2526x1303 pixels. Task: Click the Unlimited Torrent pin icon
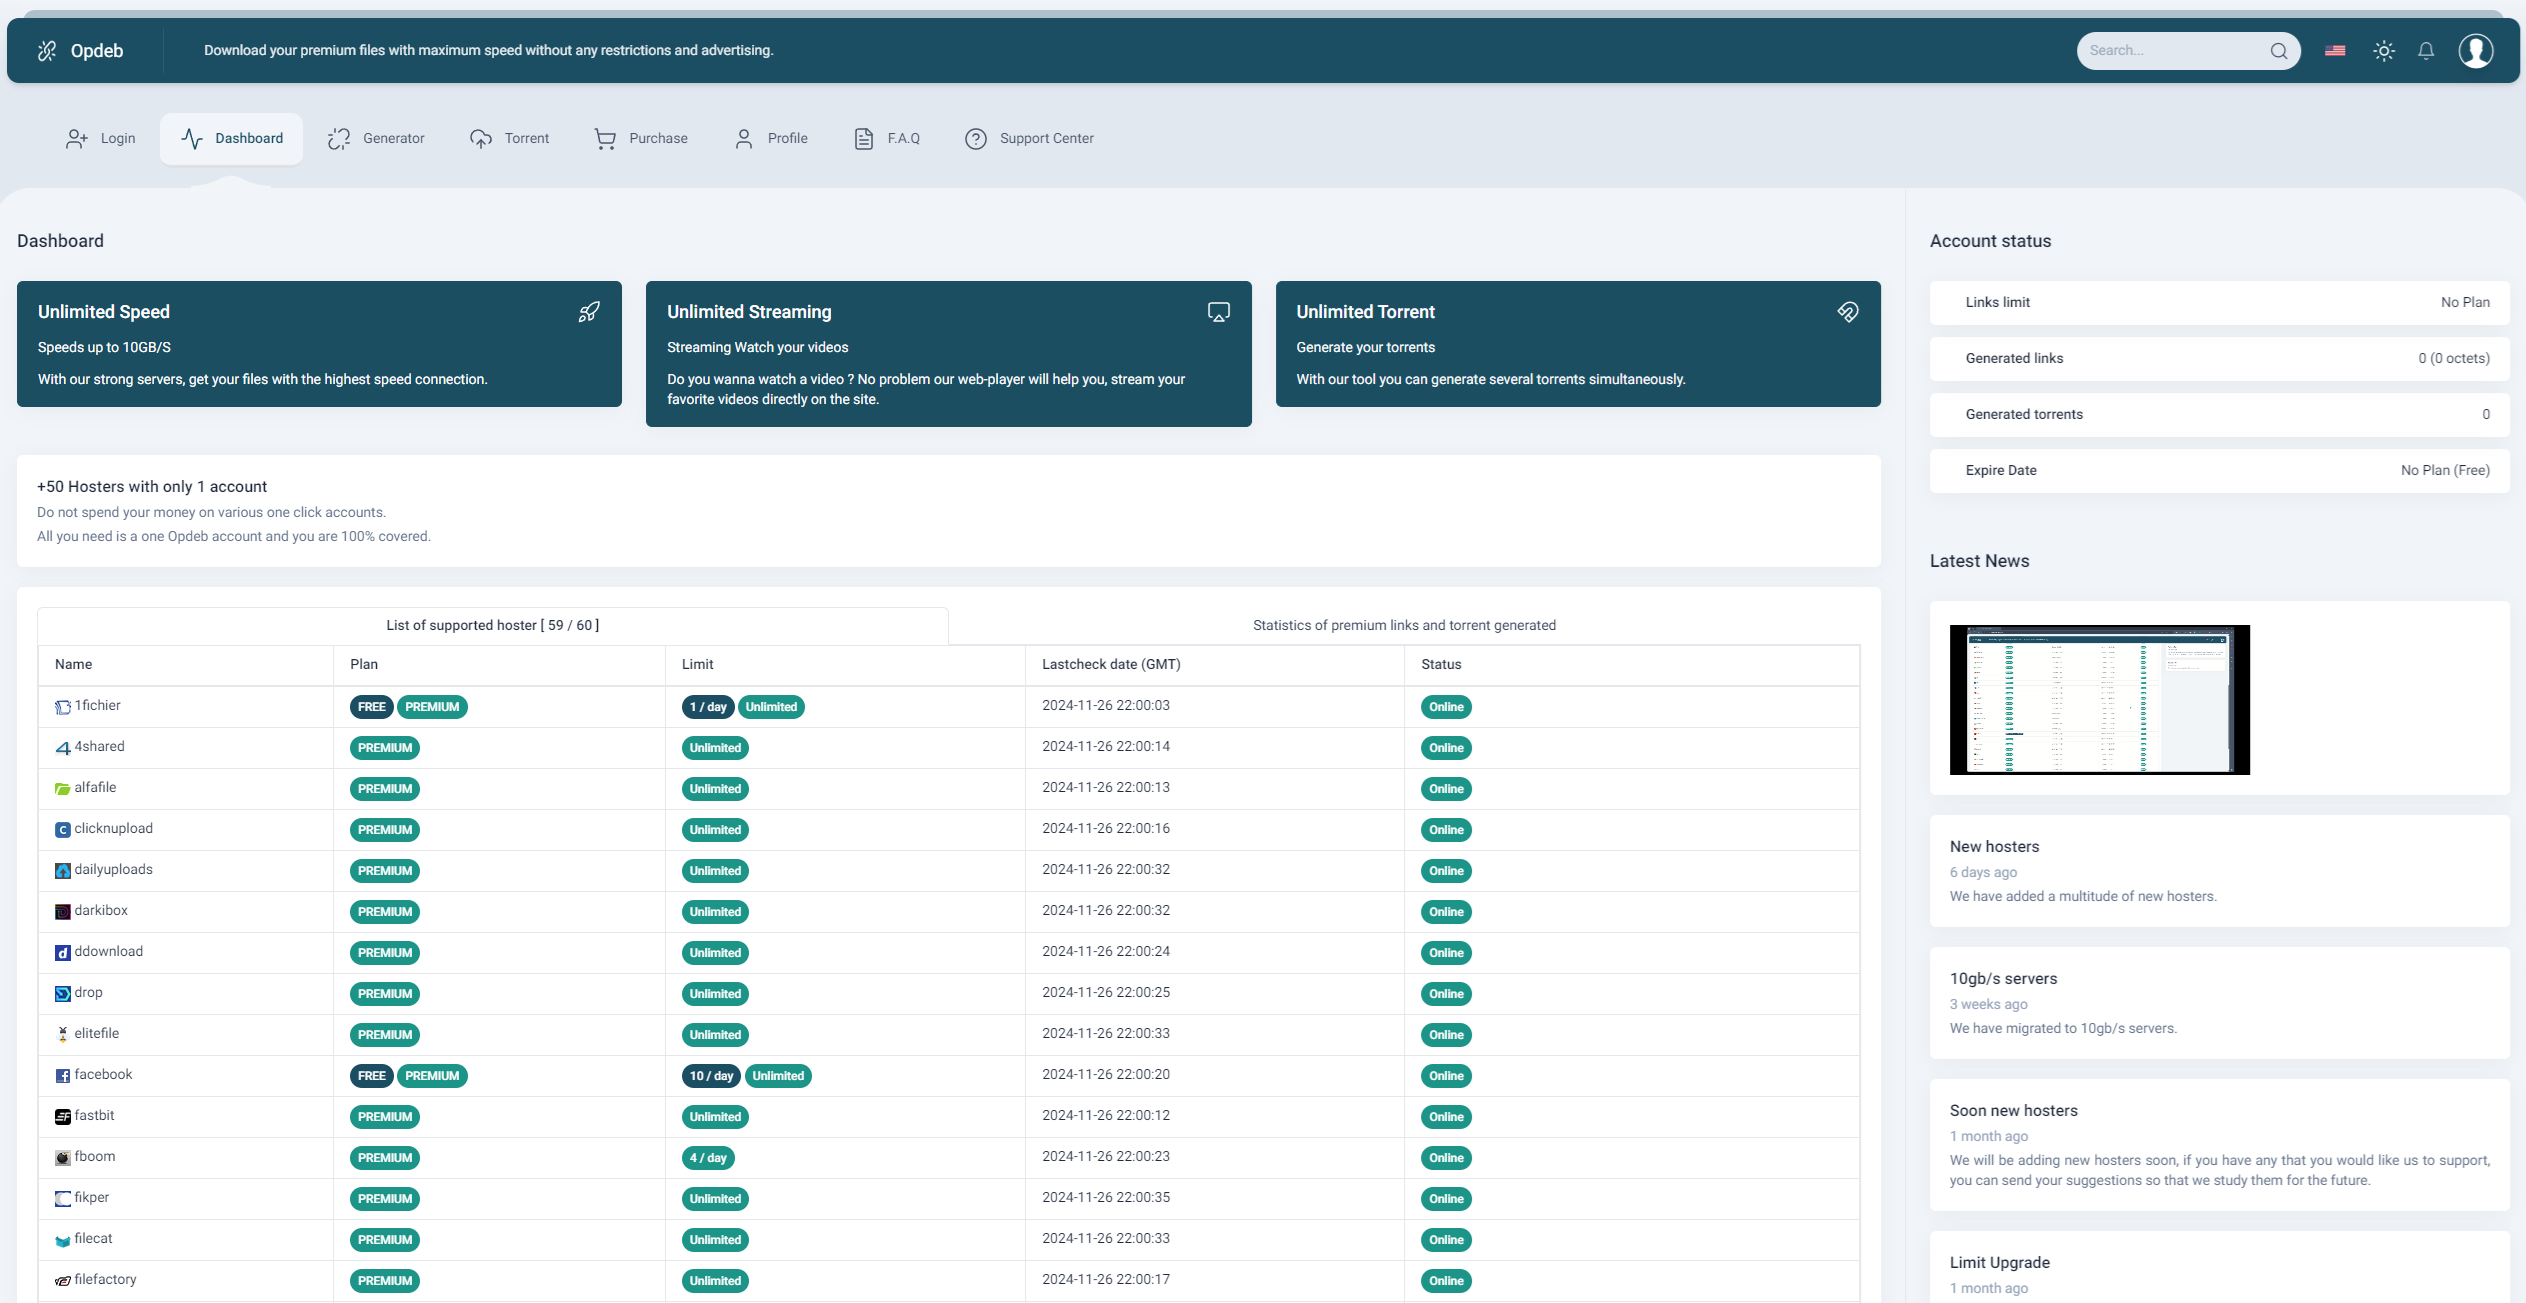pyautogui.click(x=1850, y=311)
